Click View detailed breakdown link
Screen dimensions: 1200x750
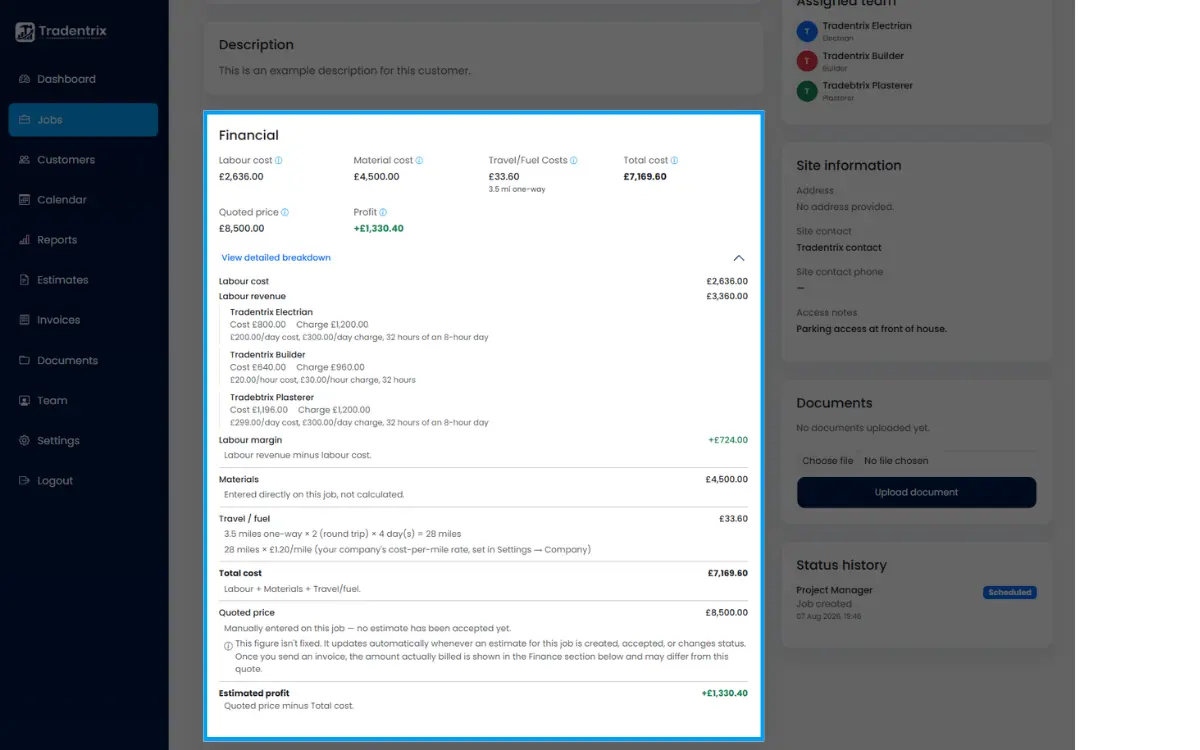click(x=276, y=258)
